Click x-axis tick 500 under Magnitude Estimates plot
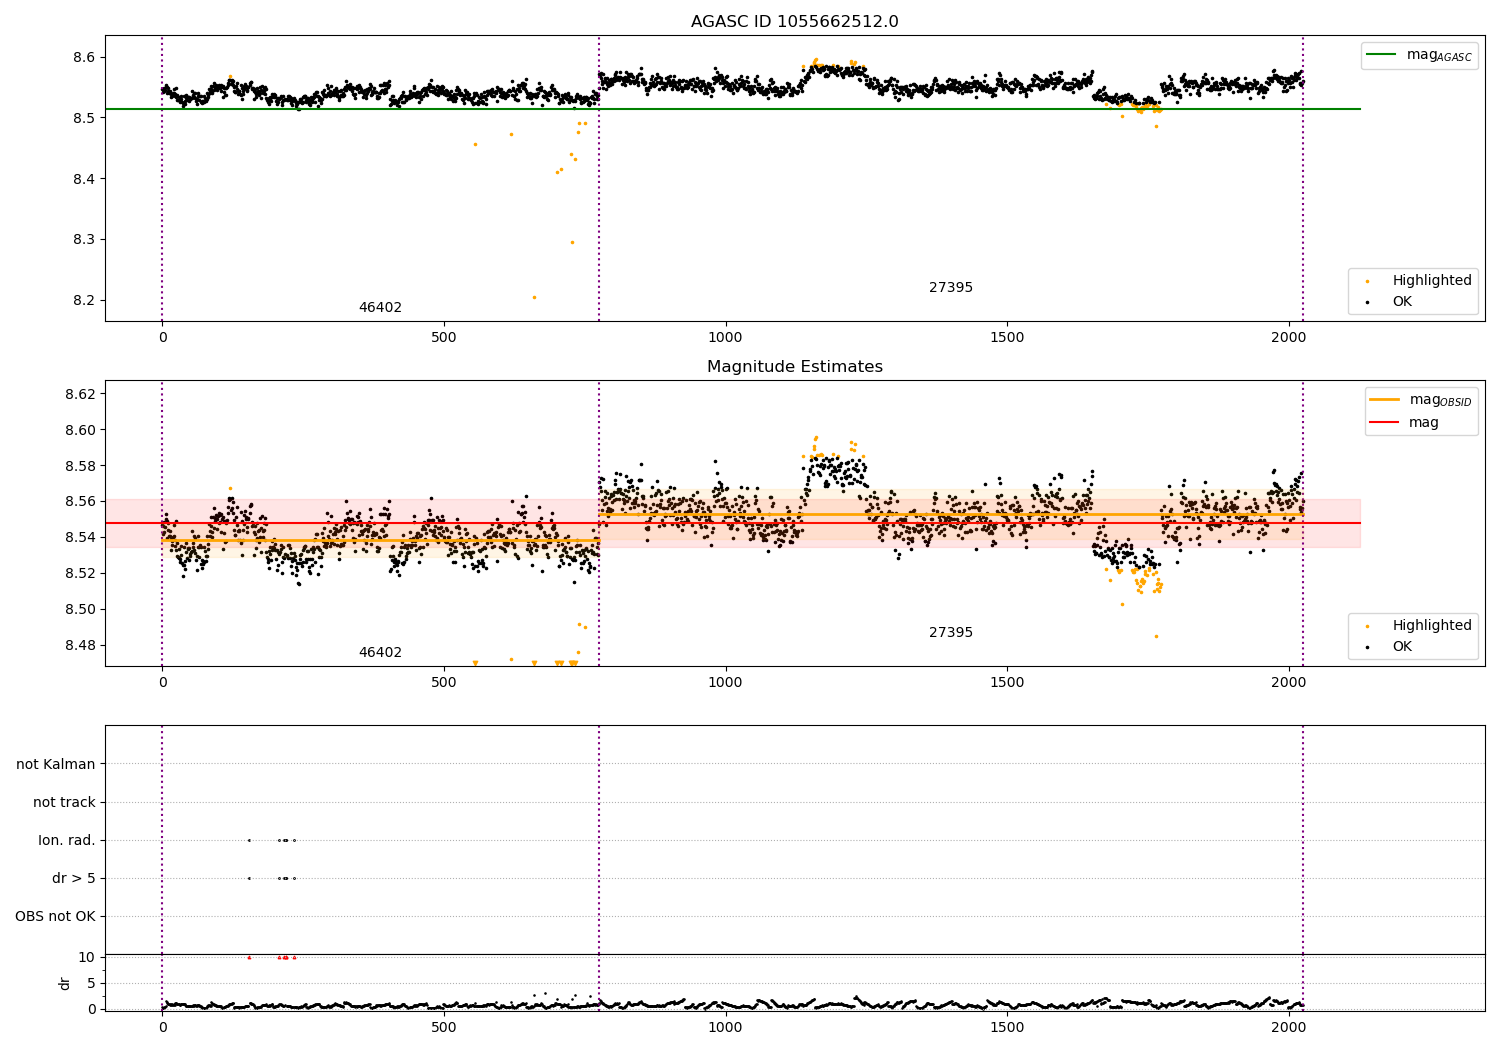Viewport: 1500px width, 1050px height. [x=444, y=683]
